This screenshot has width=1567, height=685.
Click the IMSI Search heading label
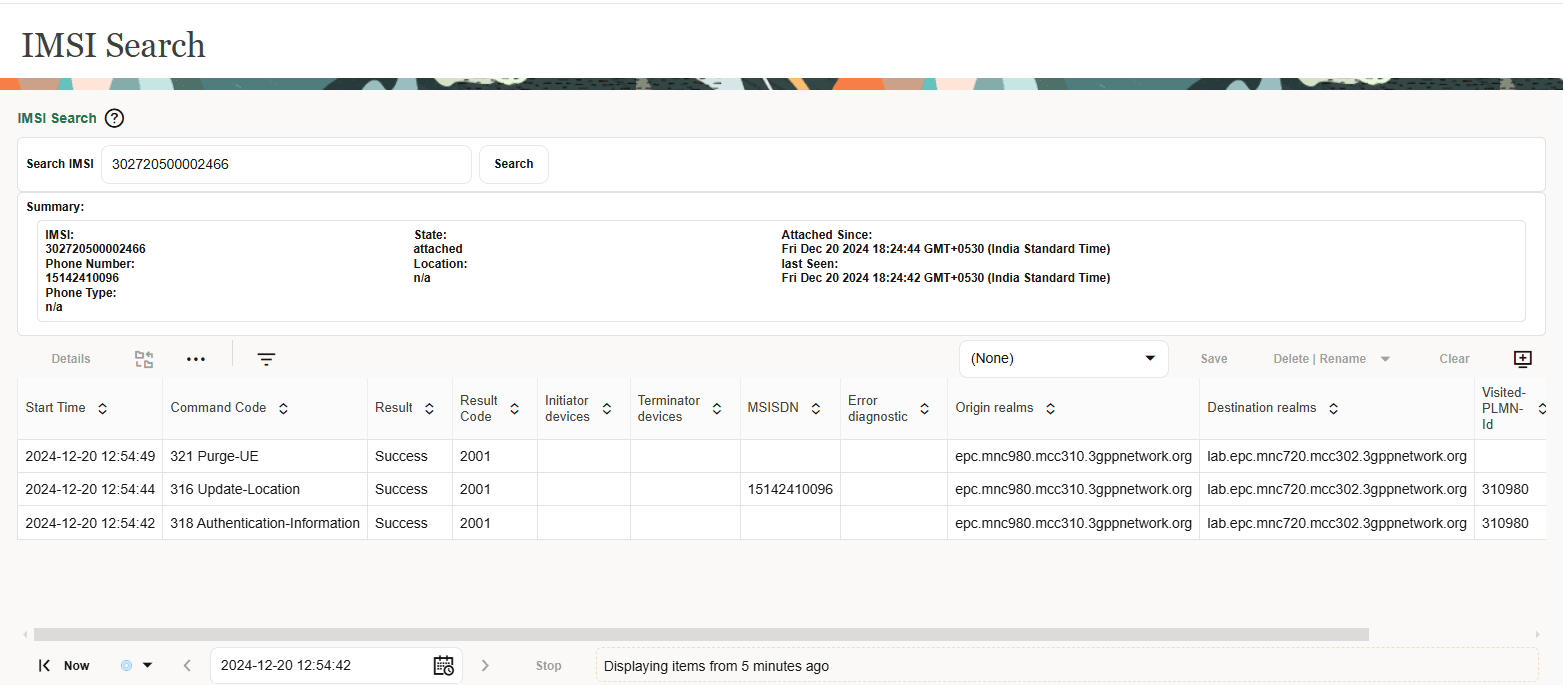[x=57, y=118]
